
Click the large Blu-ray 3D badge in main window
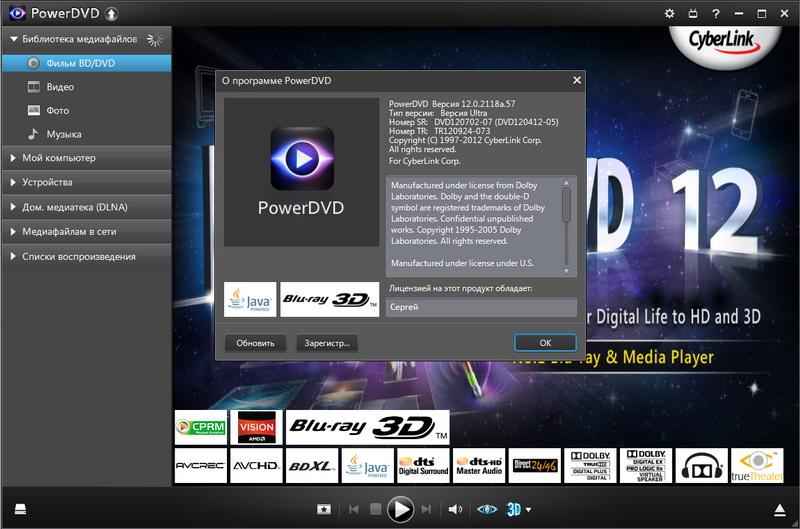pos(367,427)
